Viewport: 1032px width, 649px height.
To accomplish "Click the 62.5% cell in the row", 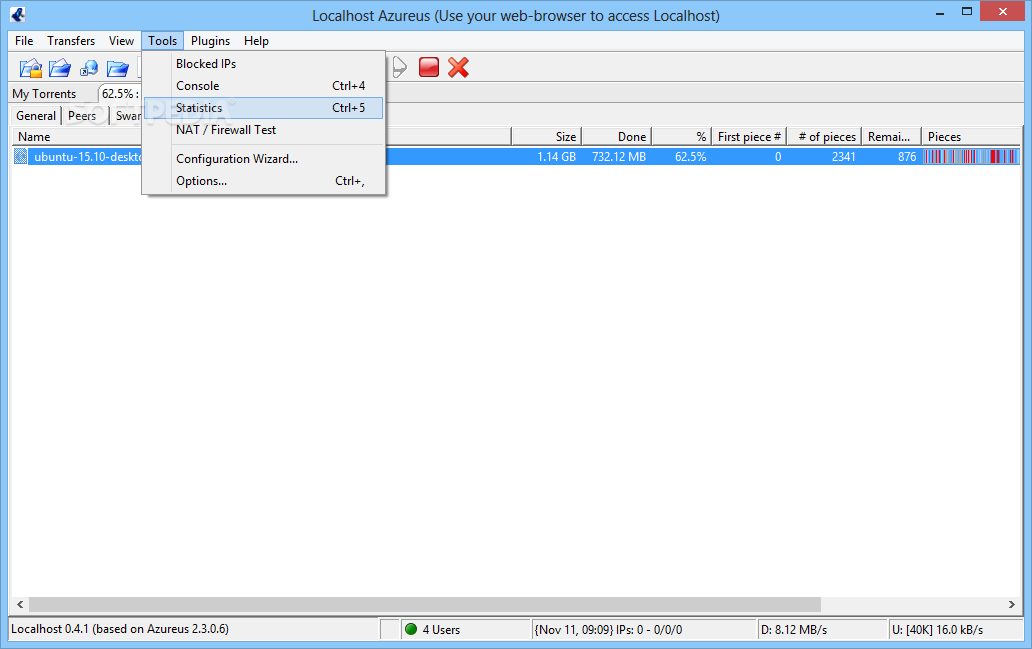I will (690, 157).
